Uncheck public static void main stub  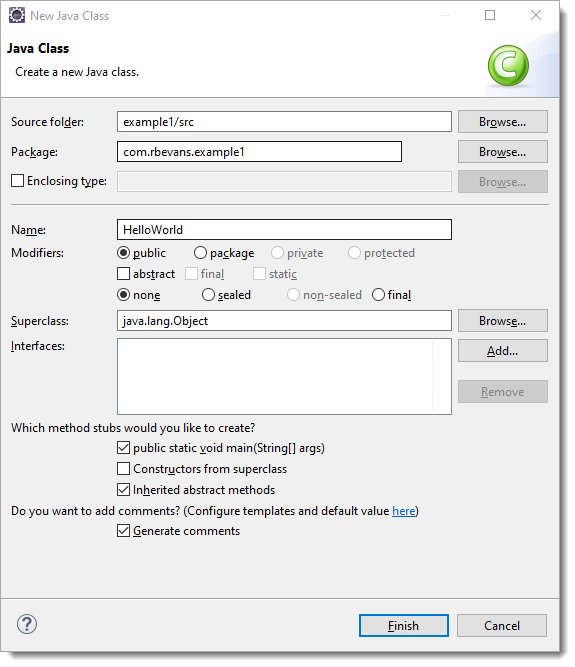123,448
